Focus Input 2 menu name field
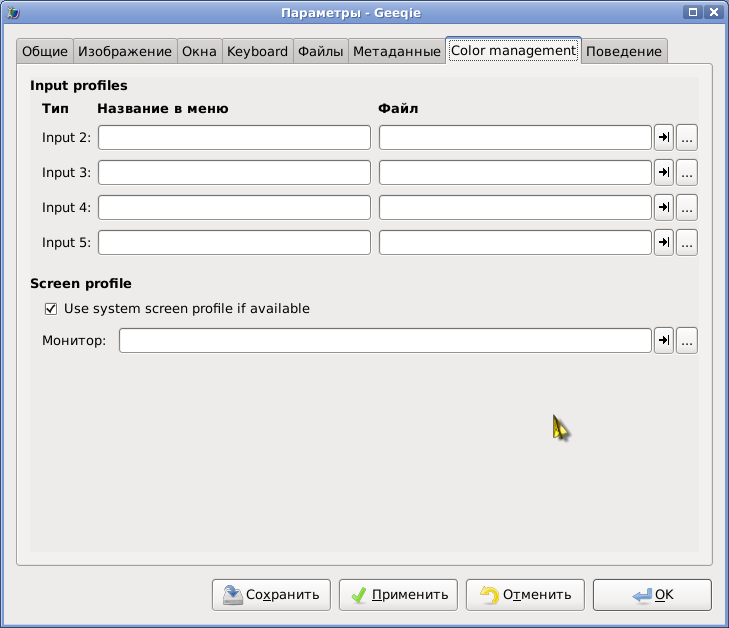 click(x=234, y=138)
